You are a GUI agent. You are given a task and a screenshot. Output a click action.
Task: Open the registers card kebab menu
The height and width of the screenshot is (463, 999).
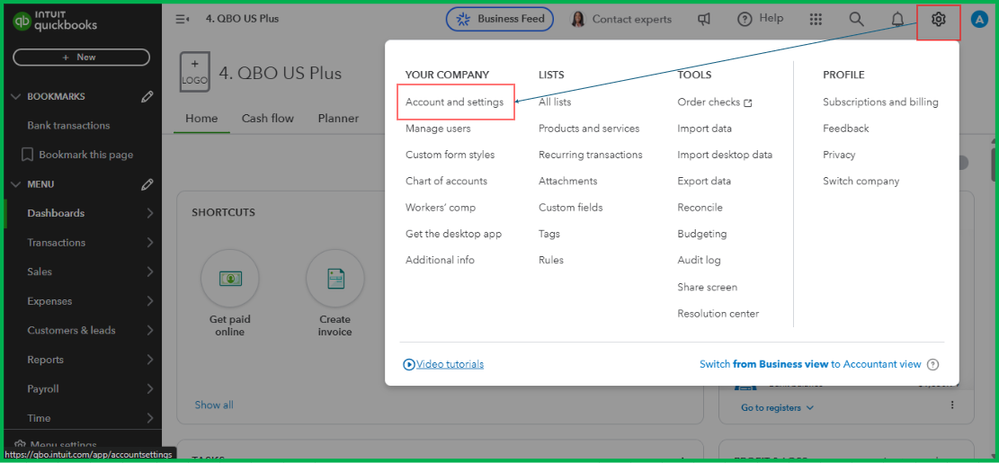click(x=952, y=405)
